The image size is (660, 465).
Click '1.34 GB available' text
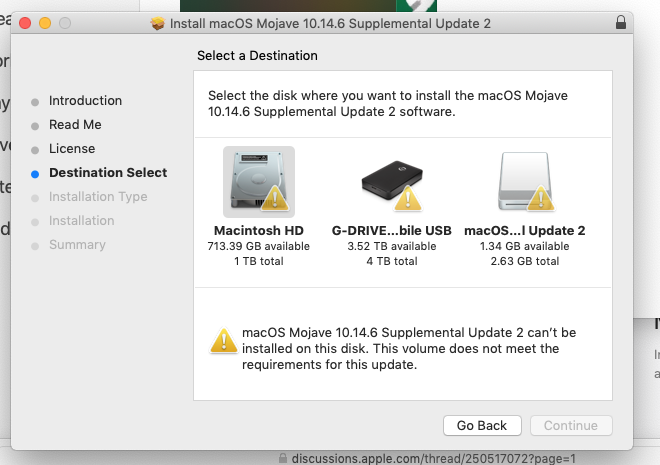(525, 246)
